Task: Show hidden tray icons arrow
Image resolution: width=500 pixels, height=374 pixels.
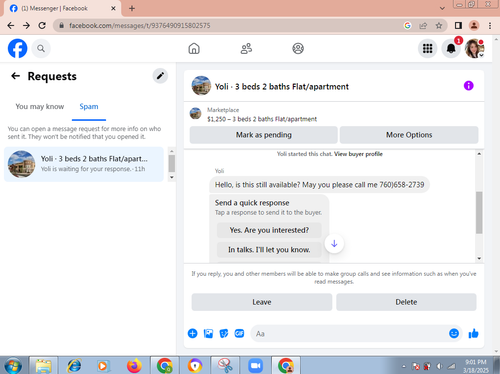Action: [404, 366]
